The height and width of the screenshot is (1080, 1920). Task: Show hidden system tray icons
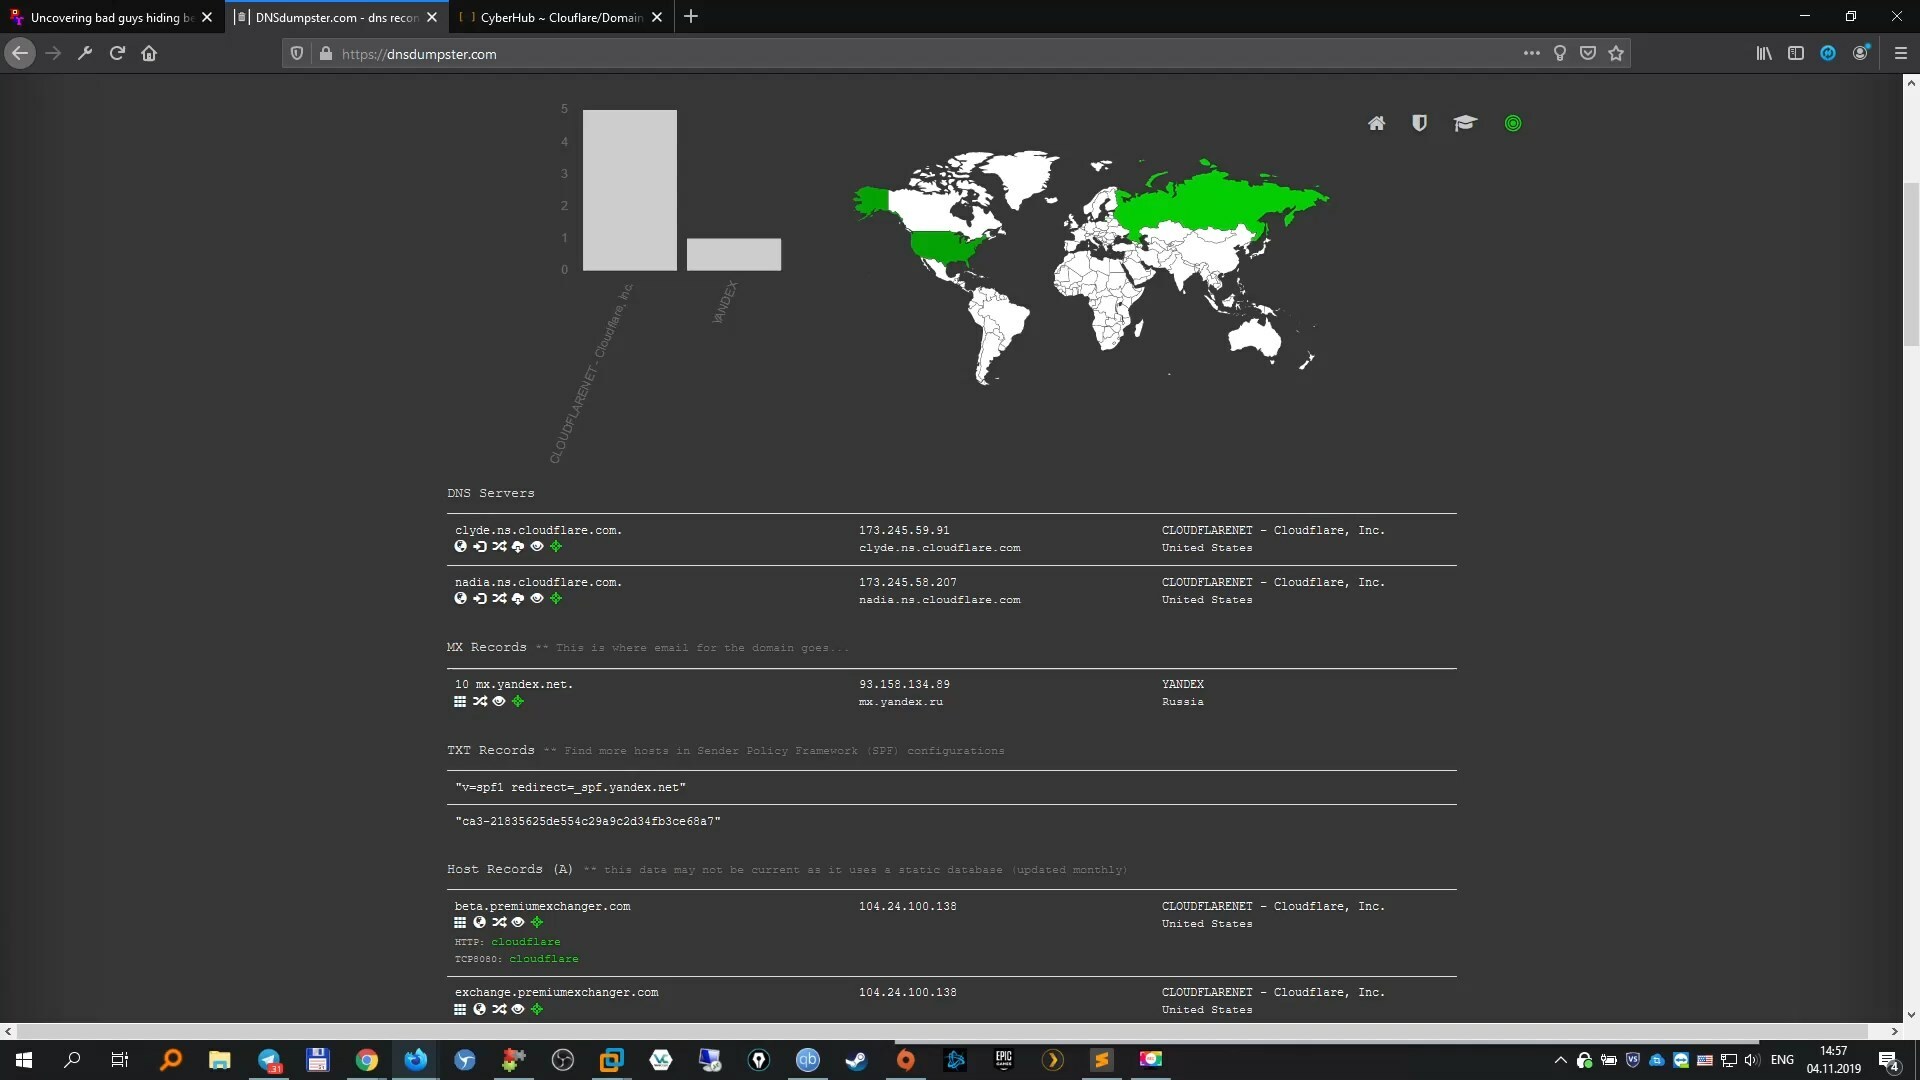click(x=1560, y=1060)
